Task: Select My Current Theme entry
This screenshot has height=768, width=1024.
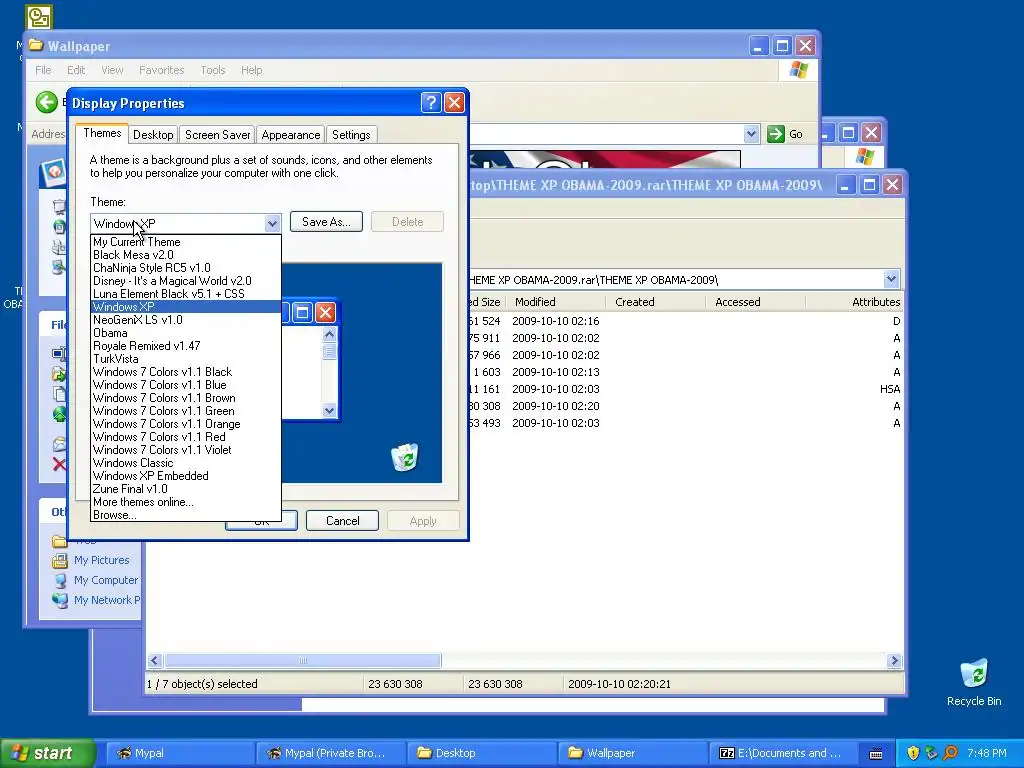Action: coord(185,242)
